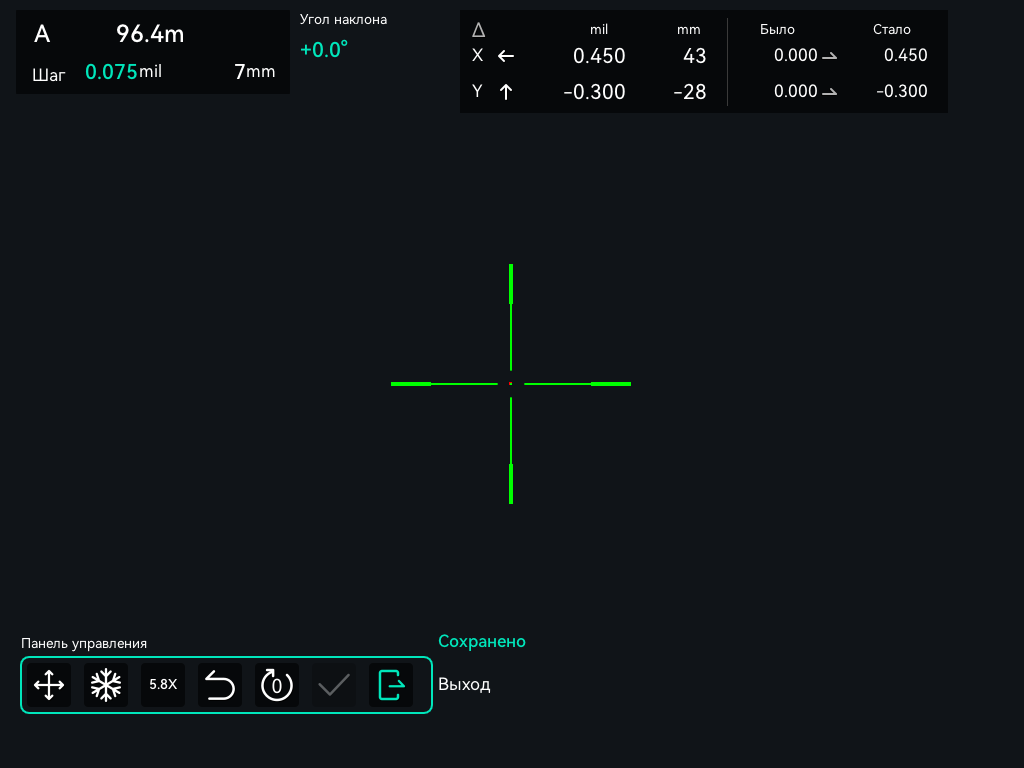Click the delta triangle symbol

point(478,30)
